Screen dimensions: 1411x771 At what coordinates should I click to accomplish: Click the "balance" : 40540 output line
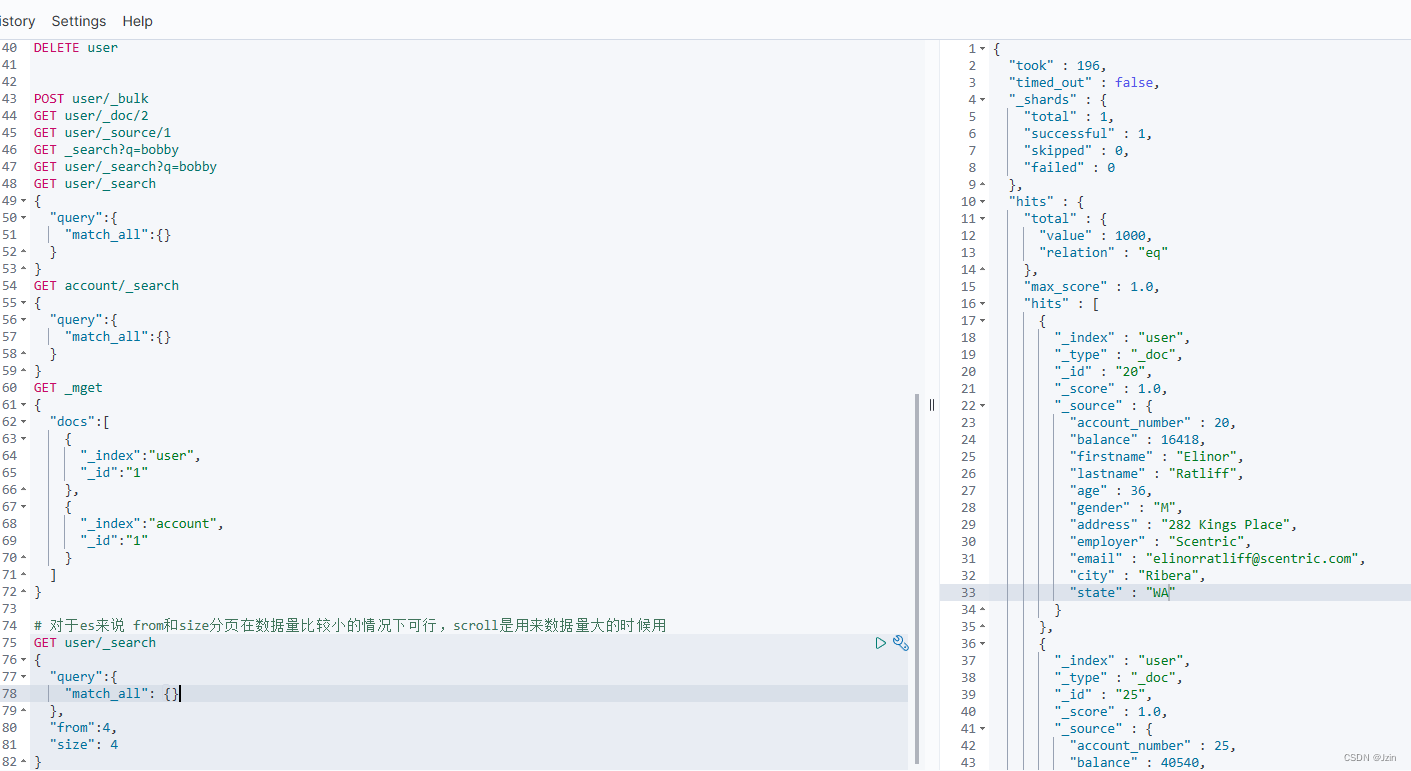coord(1137,763)
